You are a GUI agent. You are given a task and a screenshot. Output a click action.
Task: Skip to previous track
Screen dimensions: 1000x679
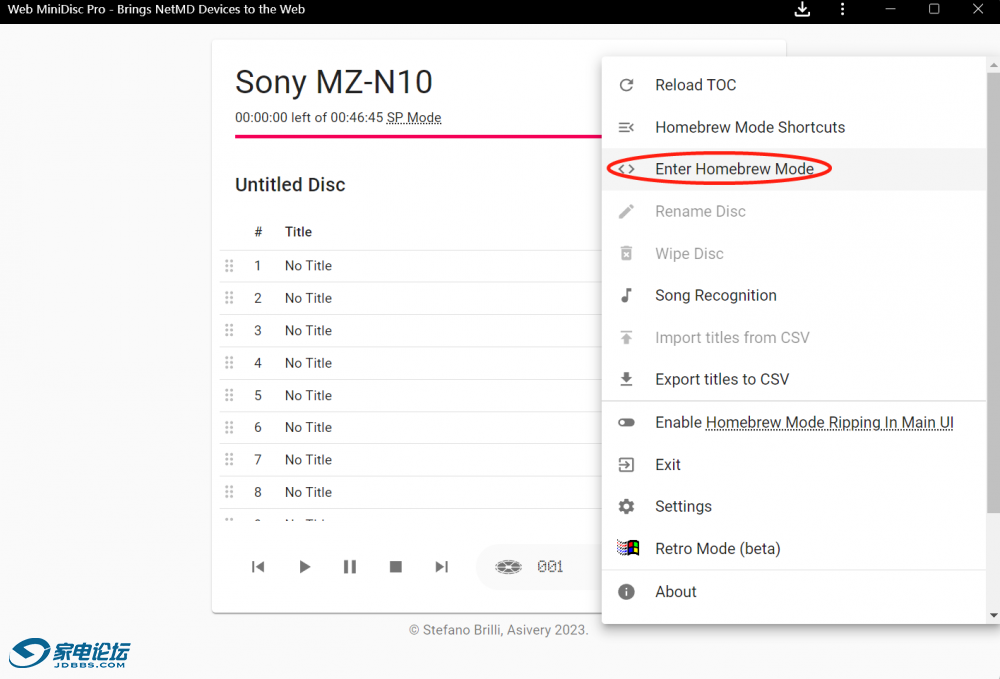click(x=258, y=567)
